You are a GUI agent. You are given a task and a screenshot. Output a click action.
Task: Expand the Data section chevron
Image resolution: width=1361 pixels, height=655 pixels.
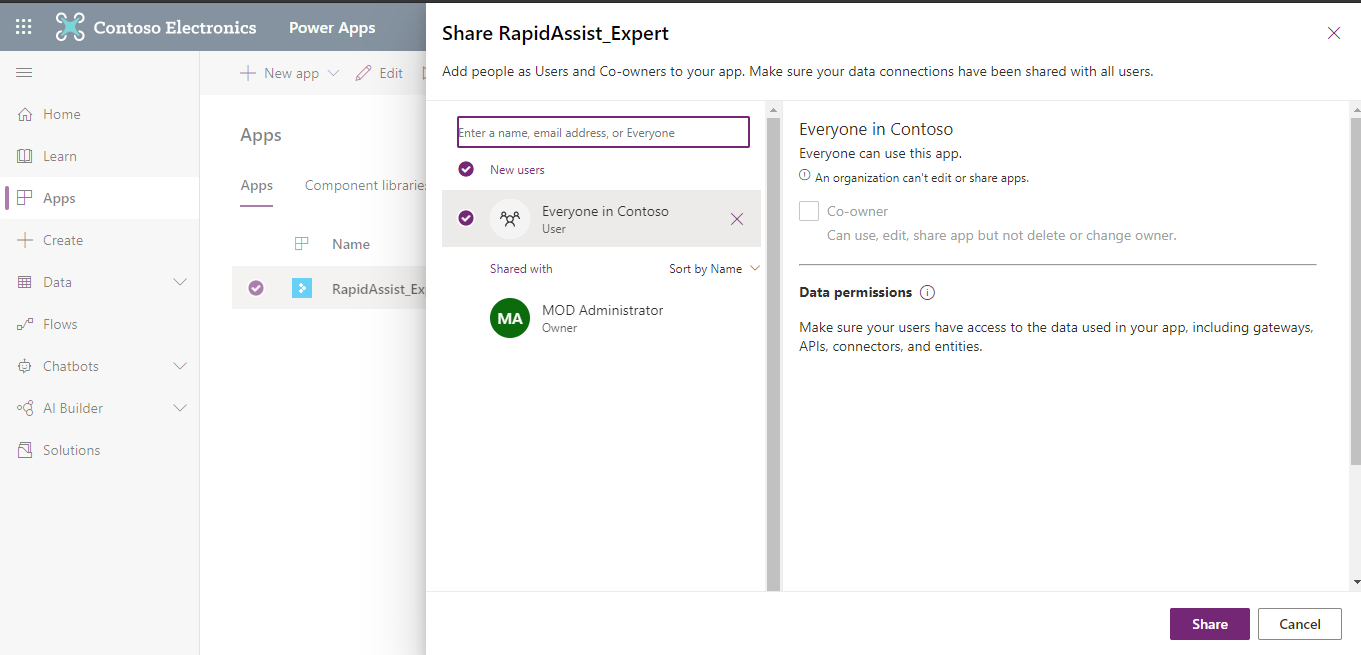[180, 282]
